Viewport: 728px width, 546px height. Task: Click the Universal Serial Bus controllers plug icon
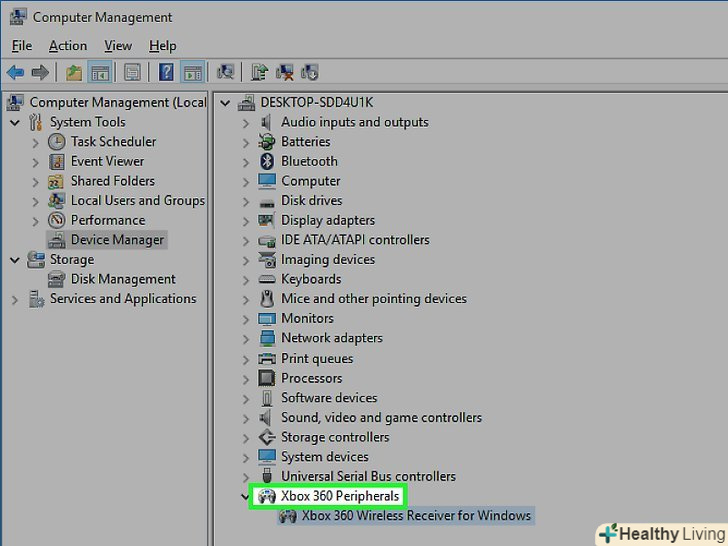(266, 476)
